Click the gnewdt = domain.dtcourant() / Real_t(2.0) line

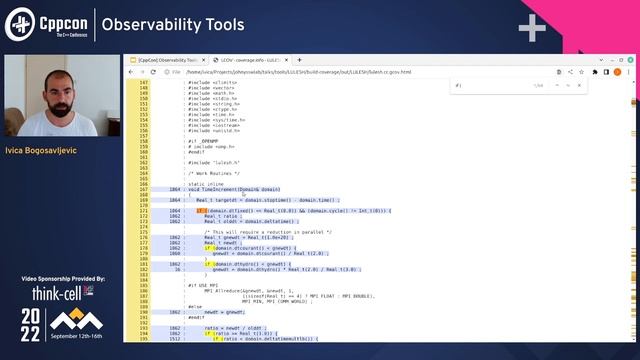pos(270,253)
